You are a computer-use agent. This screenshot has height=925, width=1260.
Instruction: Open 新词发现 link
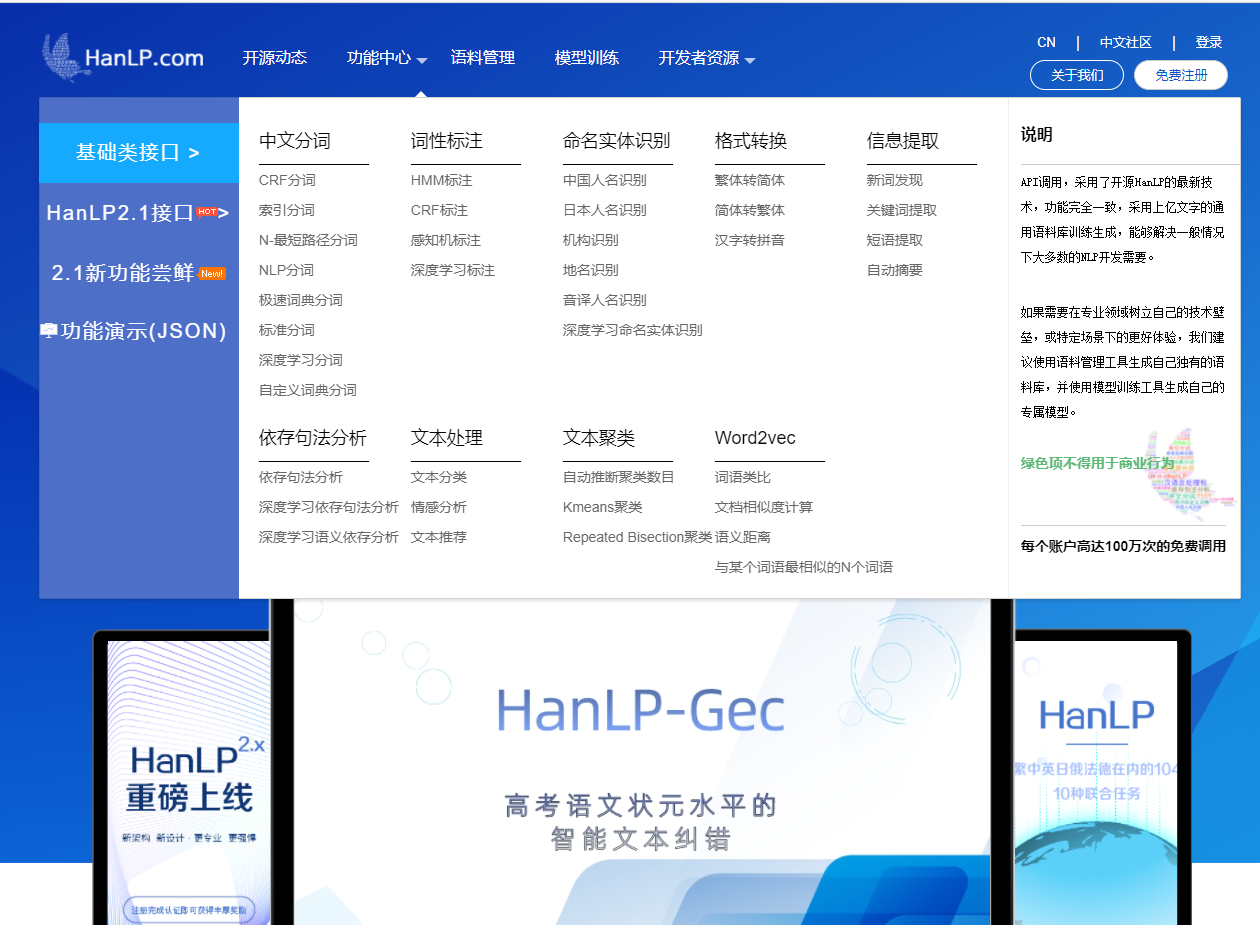point(895,180)
